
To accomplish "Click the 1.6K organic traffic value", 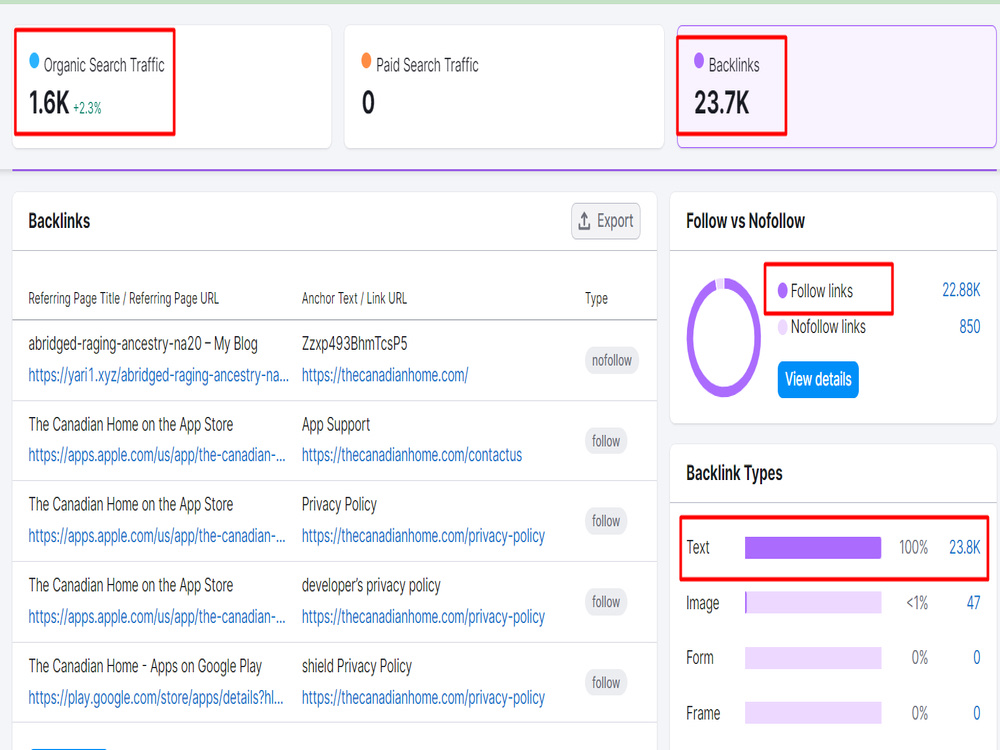I will coord(49,103).
